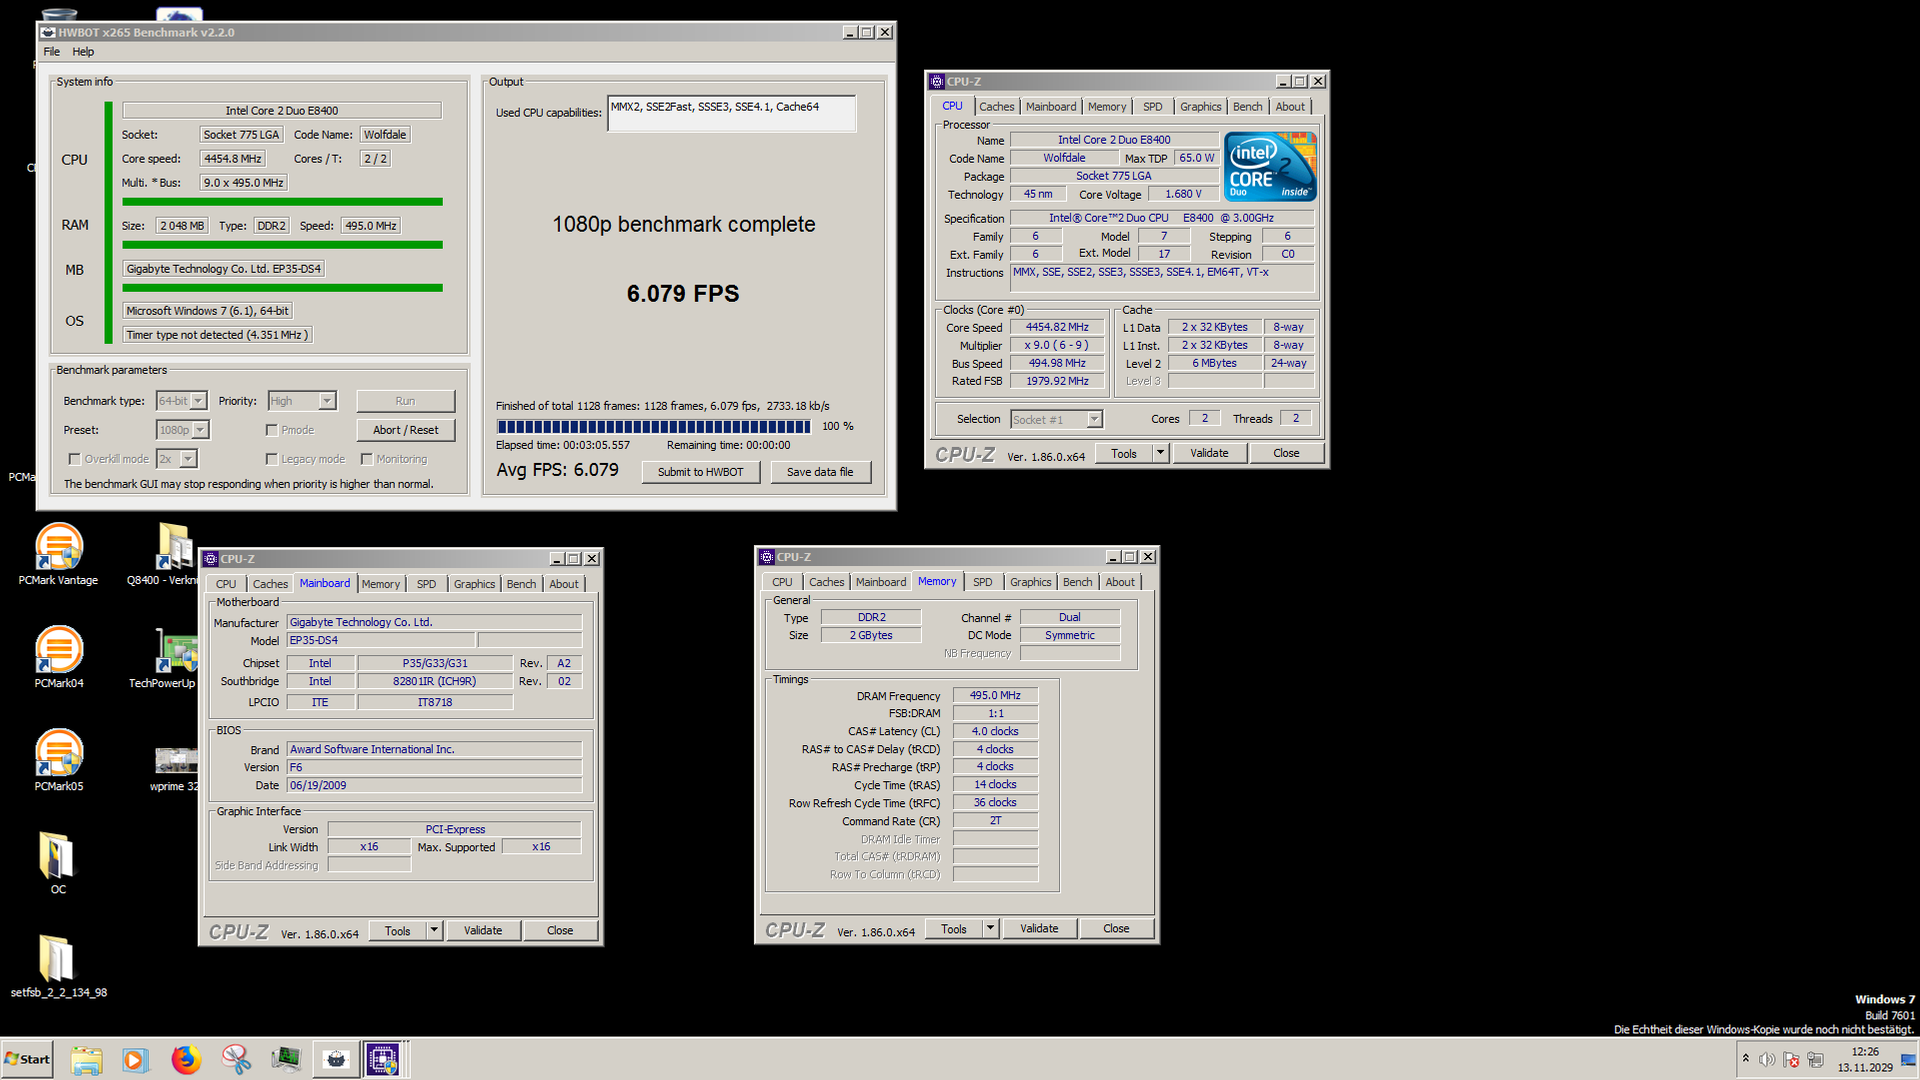Image resolution: width=1920 pixels, height=1080 pixels.
Task: Expand Tools arrow in CPU-Z Mainboard window
Action: tap(434, 931)
